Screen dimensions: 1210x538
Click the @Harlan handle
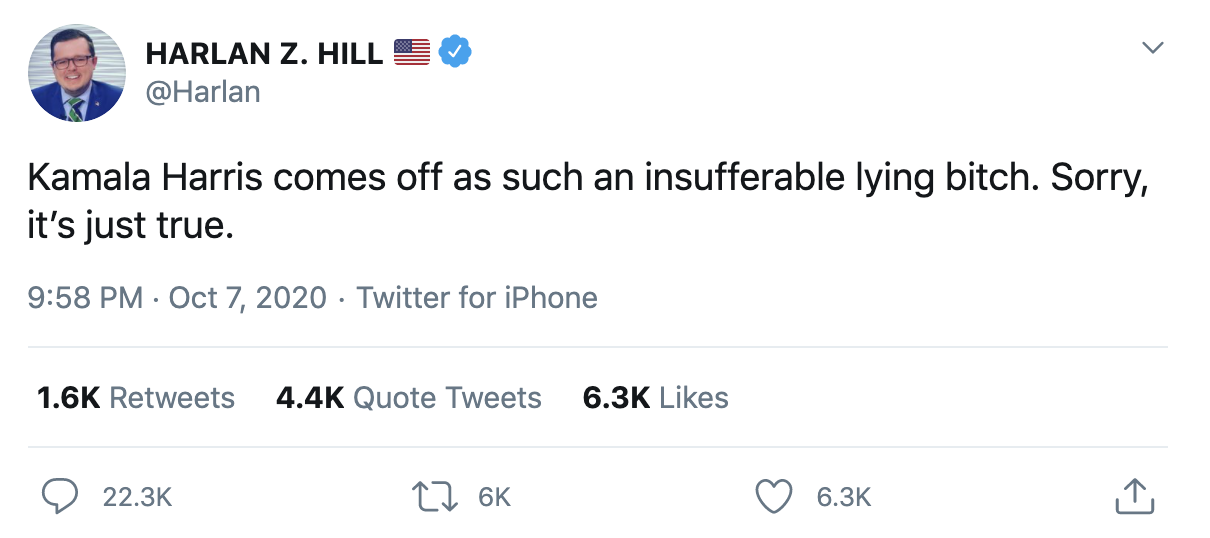tap(203, 92)
